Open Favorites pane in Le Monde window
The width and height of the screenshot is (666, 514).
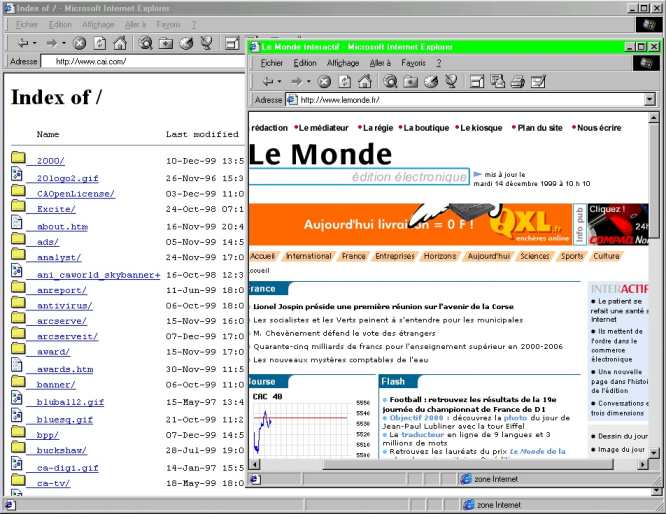pyautogui.click(x=410, y=81)
